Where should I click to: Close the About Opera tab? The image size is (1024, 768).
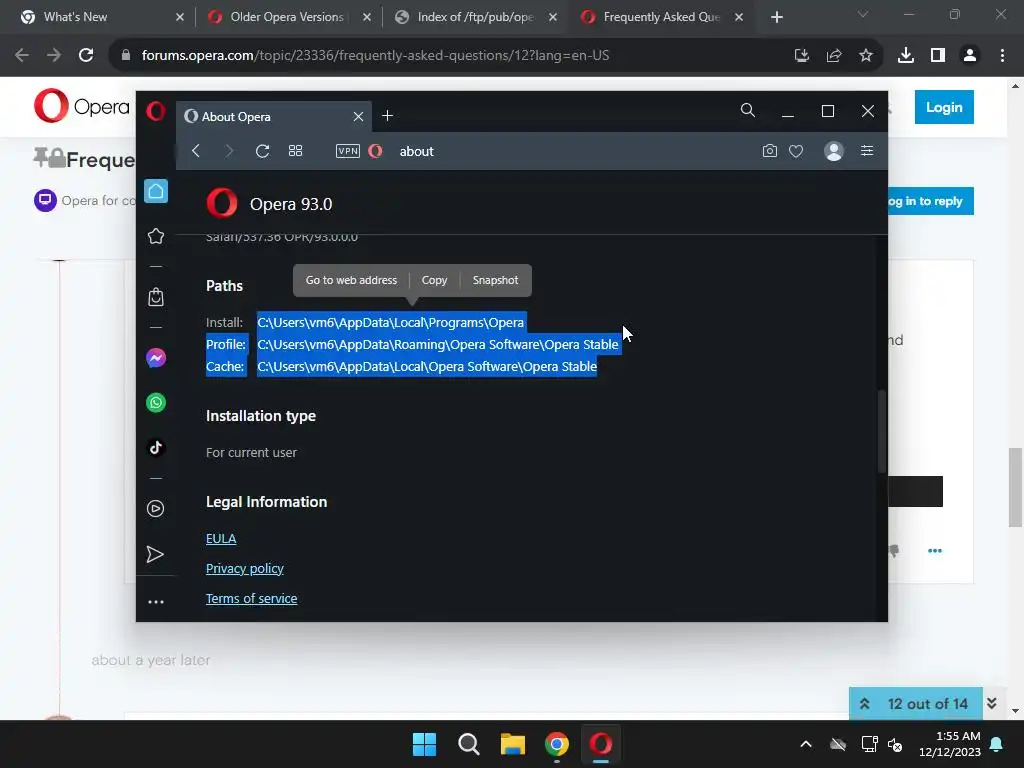(x=358, y=116)
